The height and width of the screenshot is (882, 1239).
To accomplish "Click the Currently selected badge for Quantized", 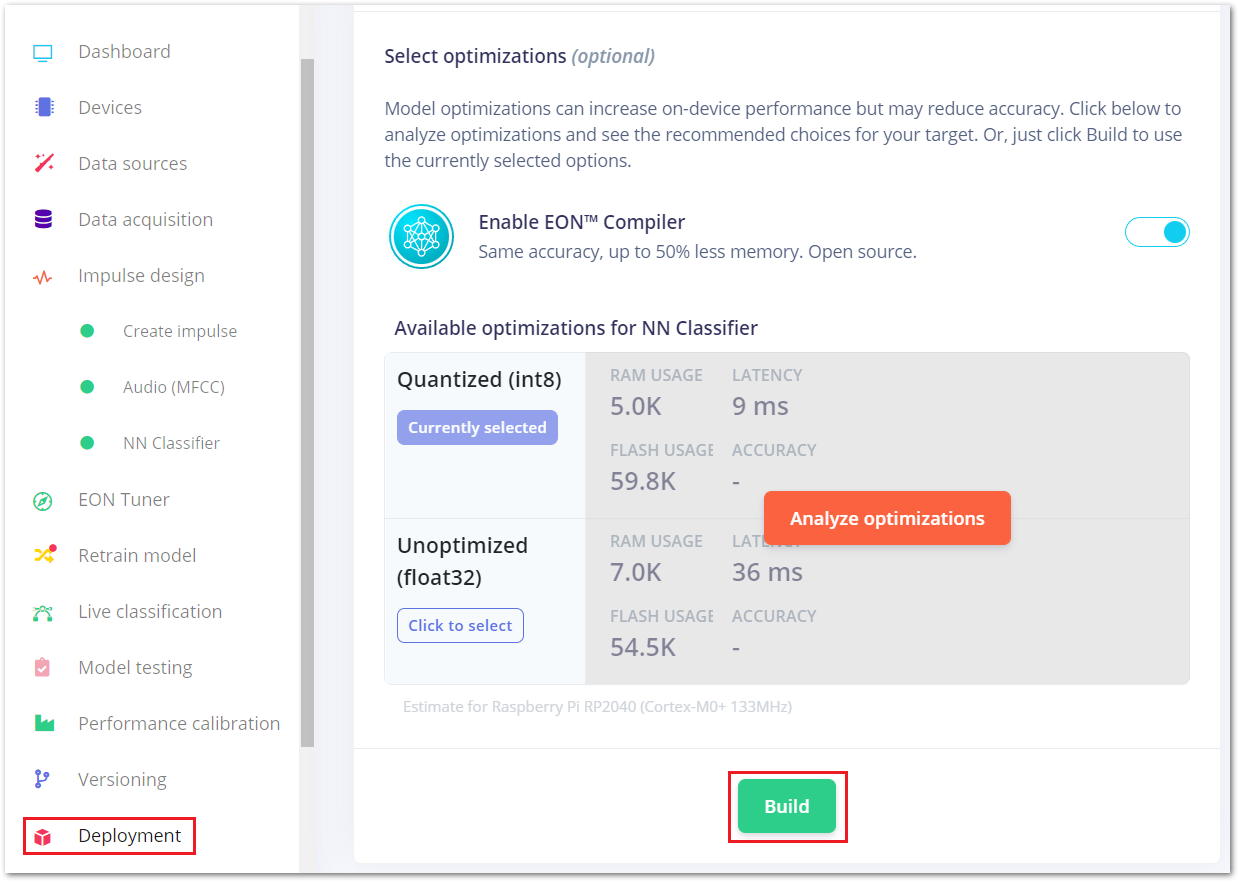I will (x=477, y=428).
